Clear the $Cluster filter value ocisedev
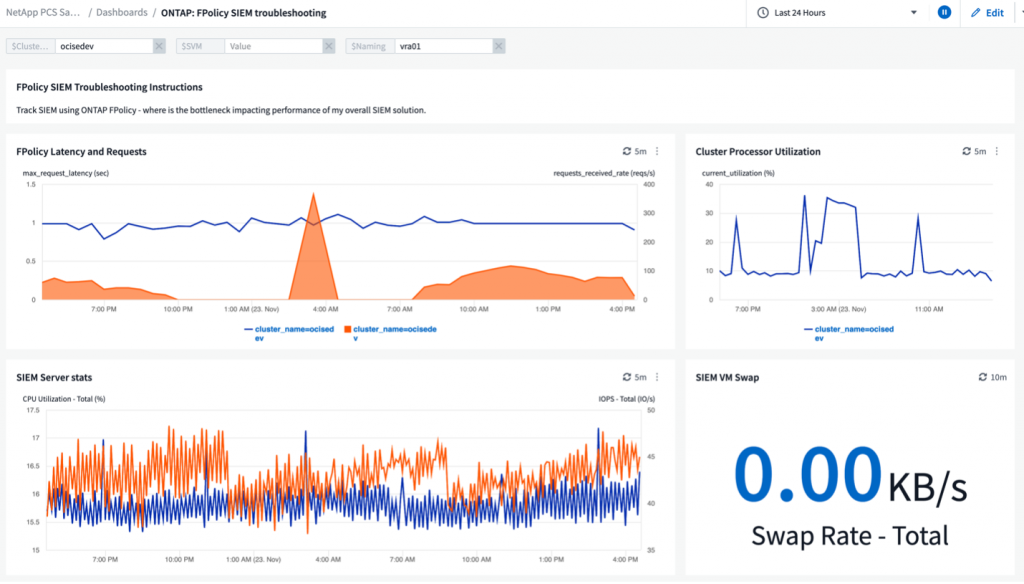 (x=159, y=46)
